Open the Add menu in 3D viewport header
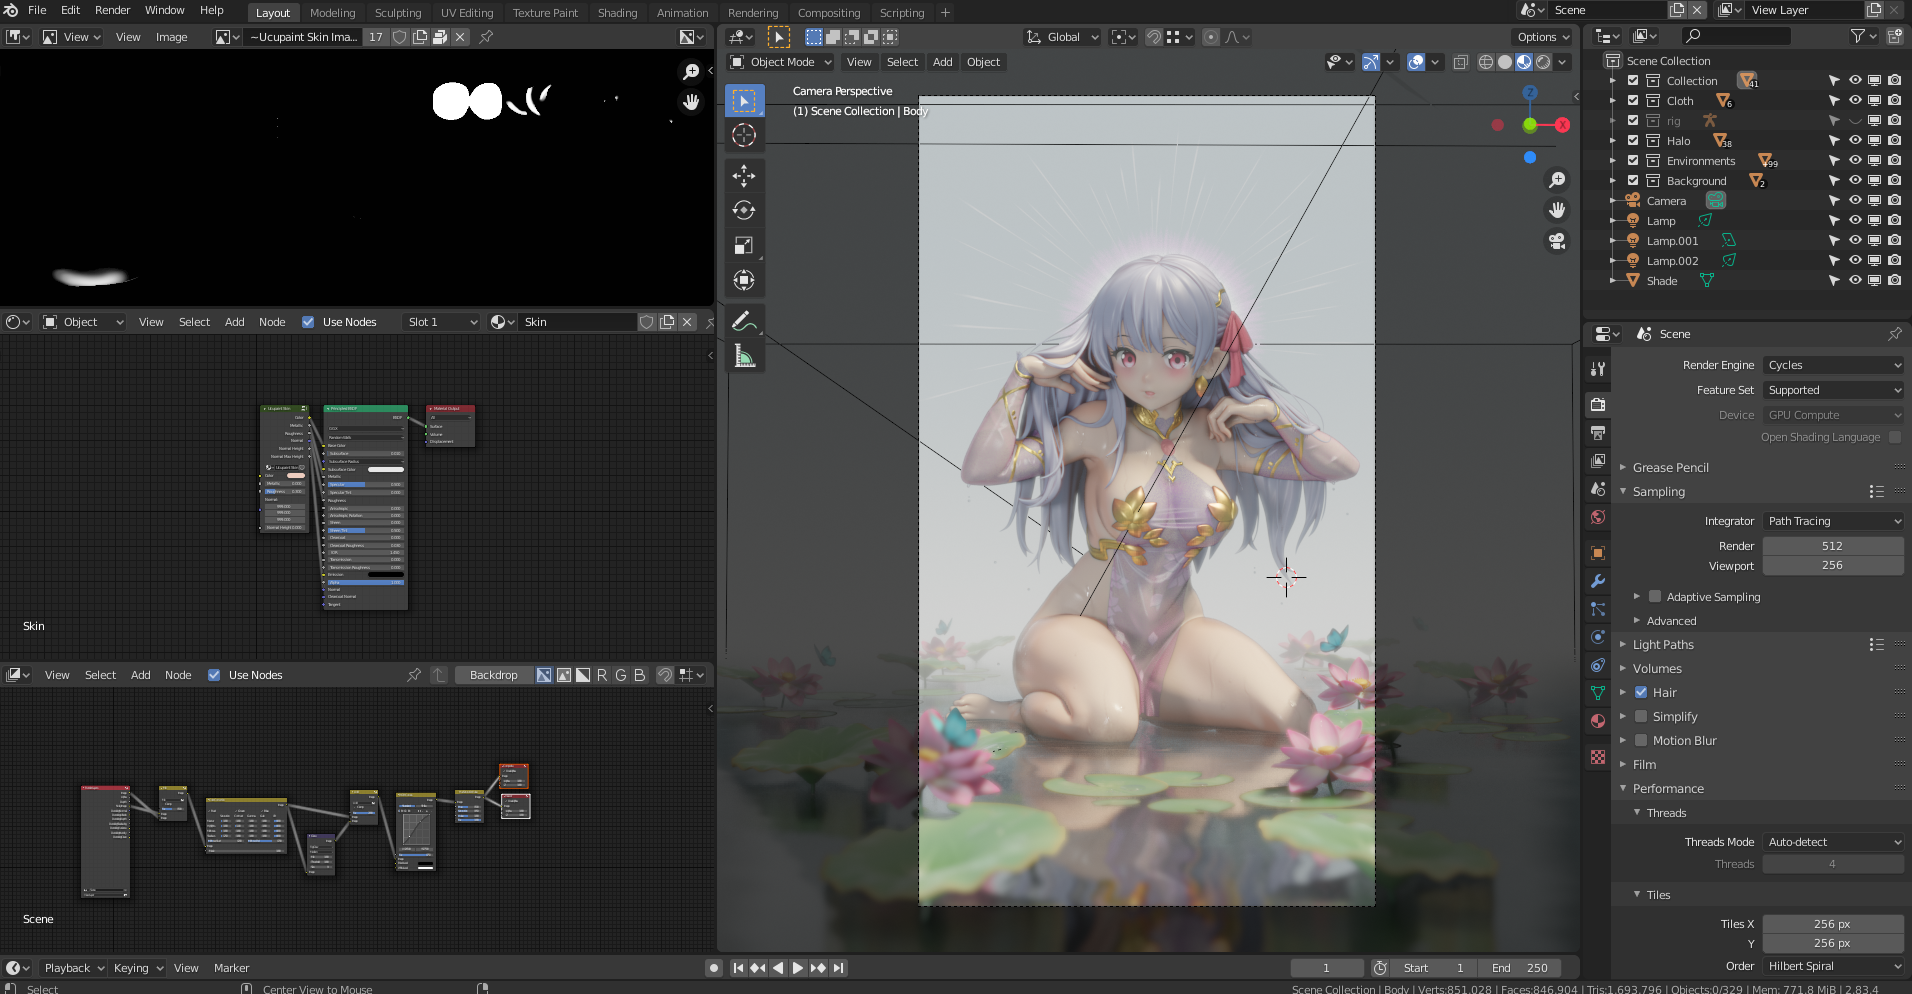Screen dimensions: 1912x994 942,62
